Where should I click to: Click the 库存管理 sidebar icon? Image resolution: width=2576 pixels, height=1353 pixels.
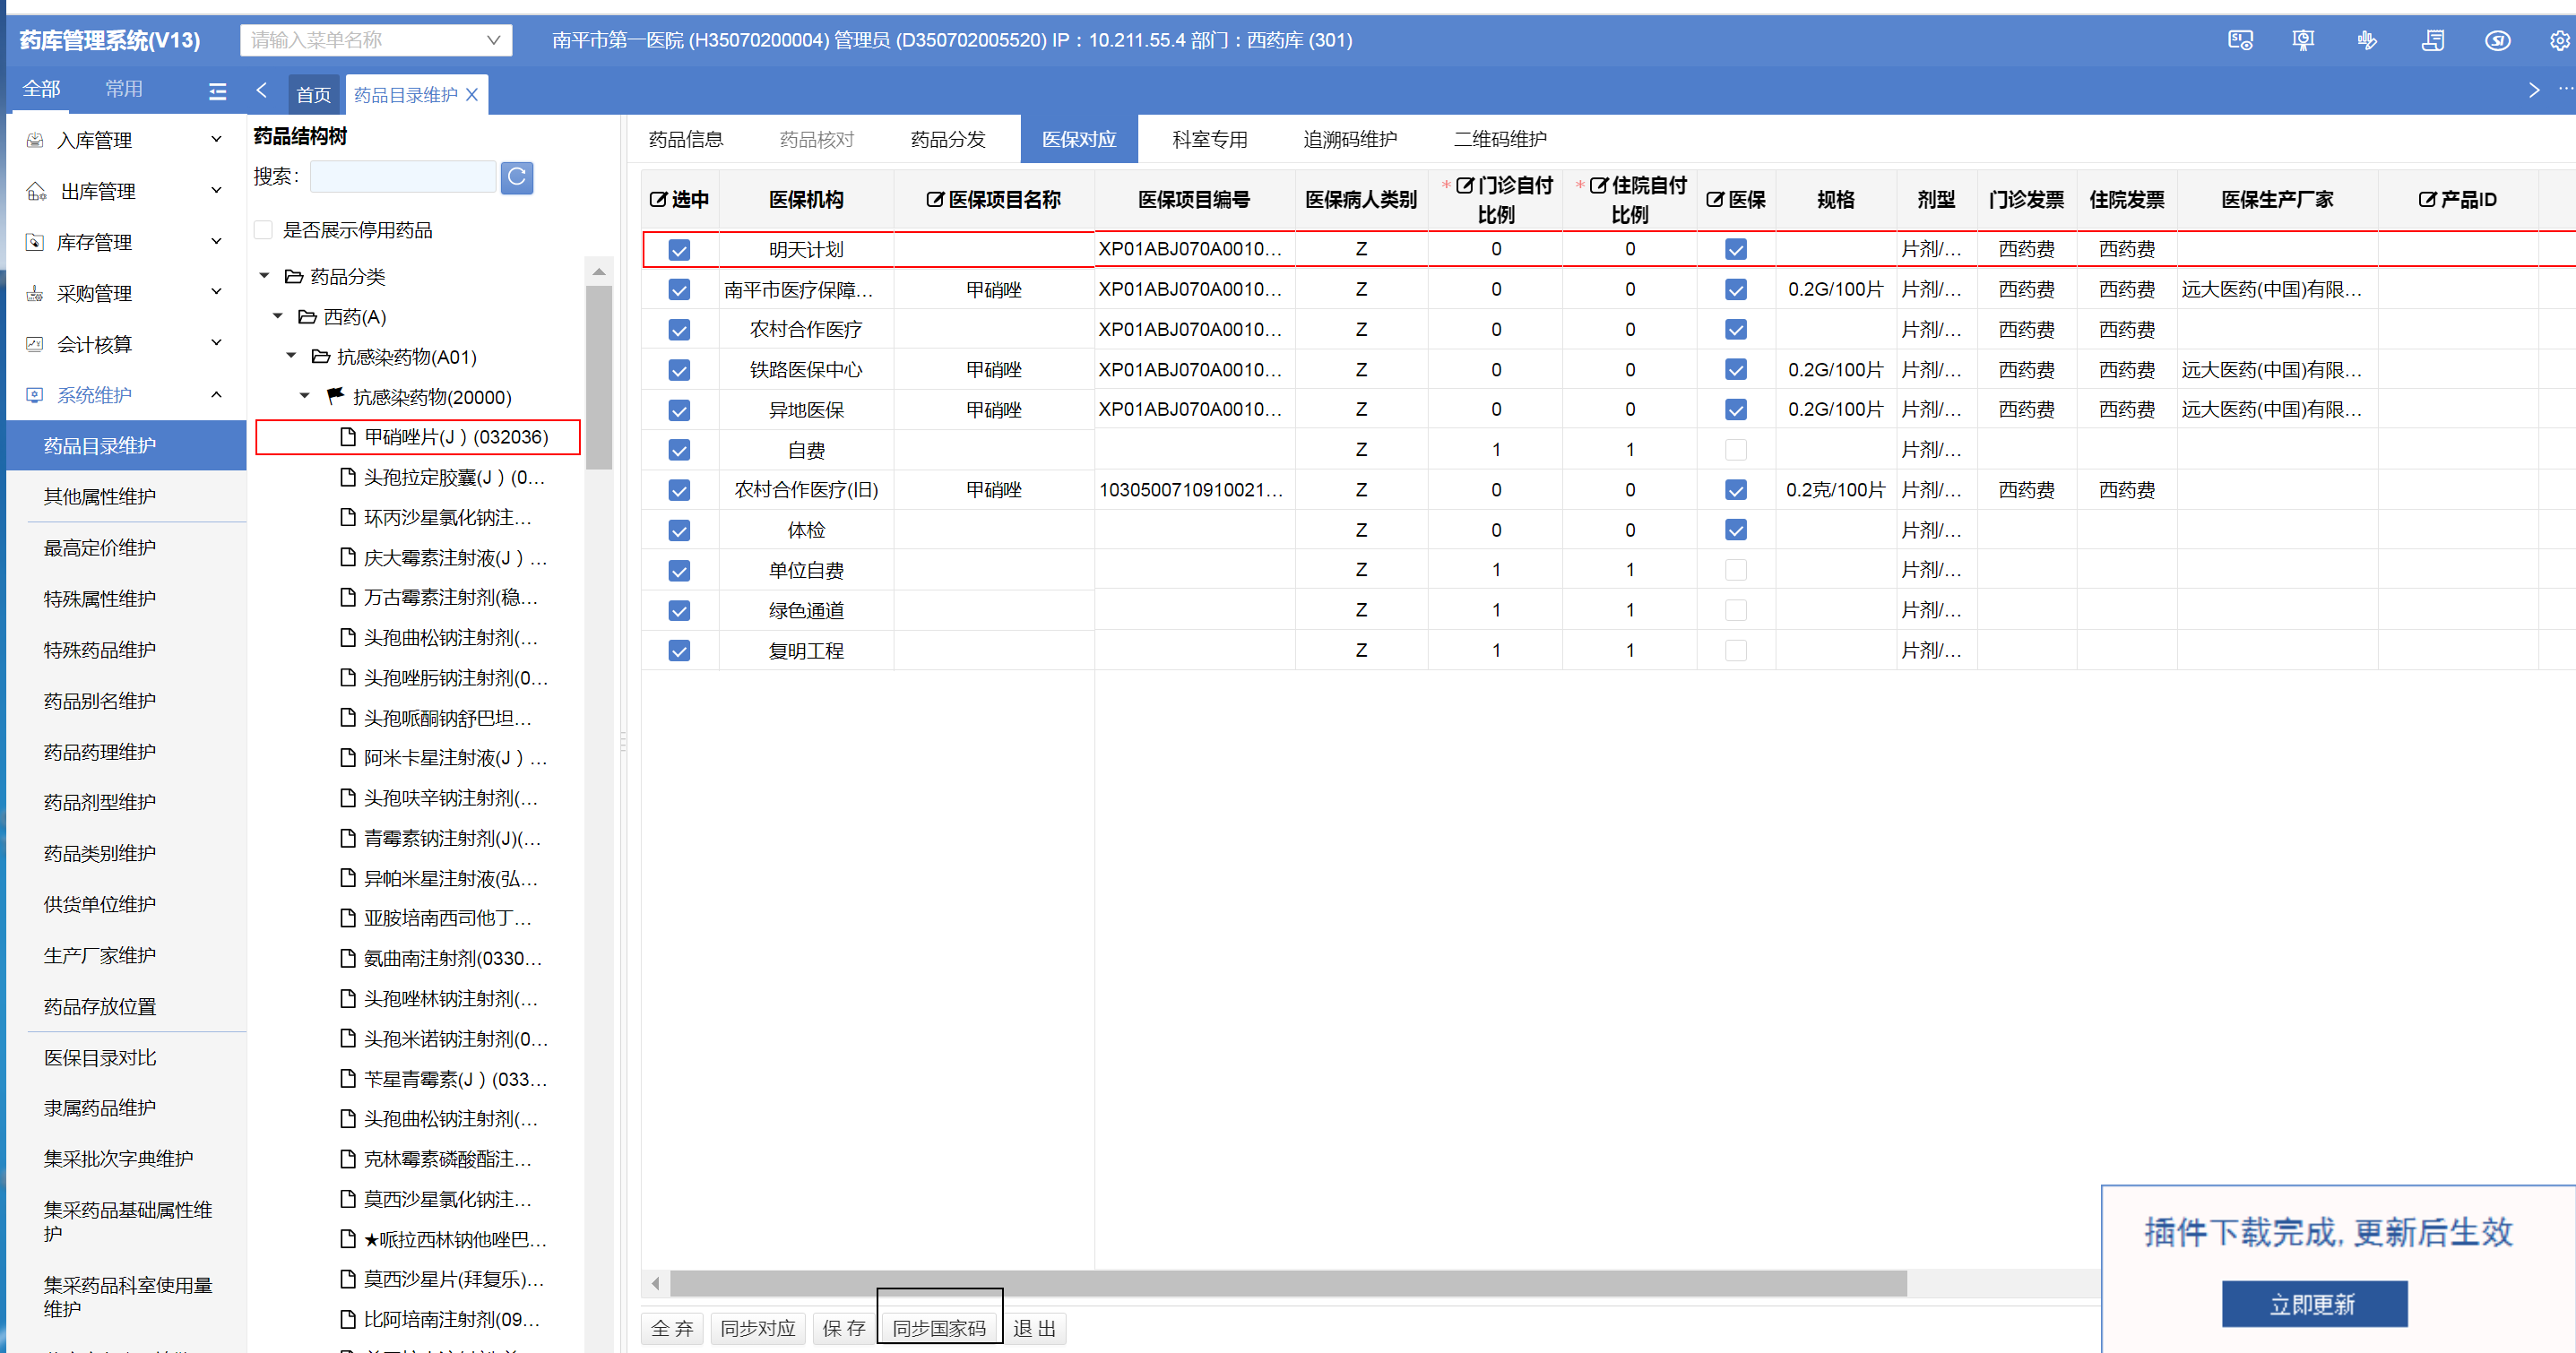pyautogui.click(x=35, y=242)
